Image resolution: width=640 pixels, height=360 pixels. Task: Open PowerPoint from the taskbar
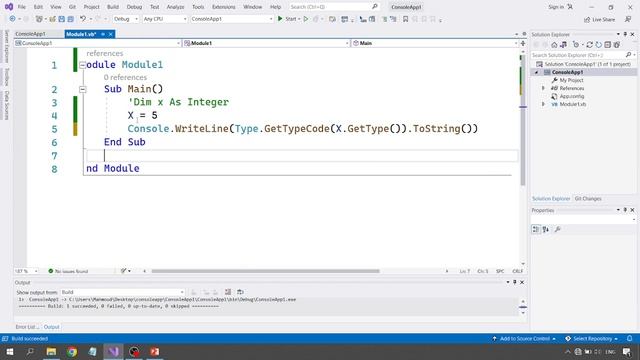(155, 351)
